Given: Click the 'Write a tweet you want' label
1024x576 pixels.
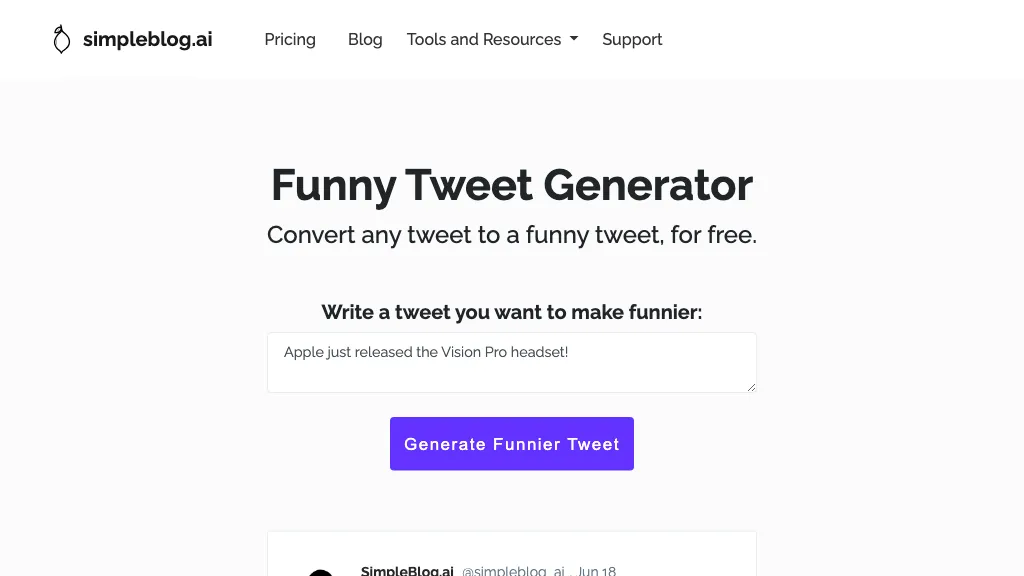Looking at the screenshot, I should [512, 312].
